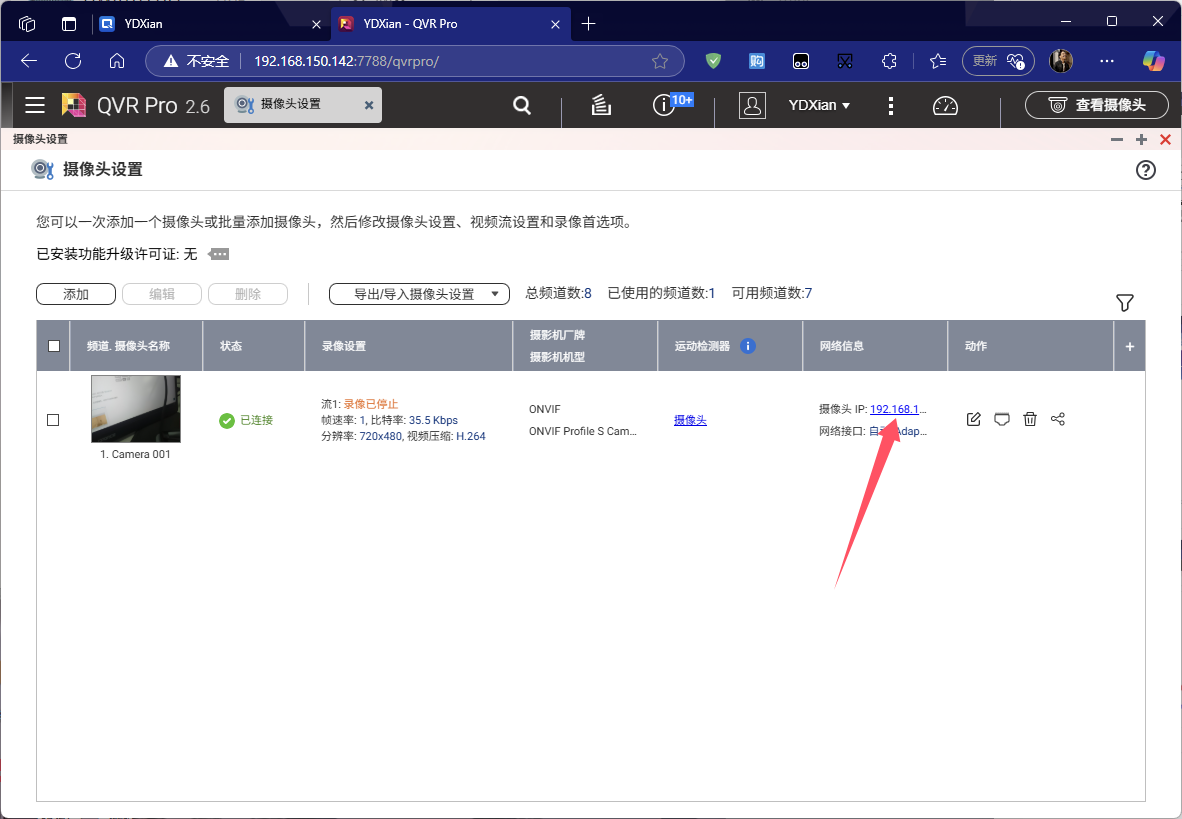Open the QVR Pro hamburger main menu
This screenshot has height=819, width=1182.
pyautogui.click(x=35, y=106)
